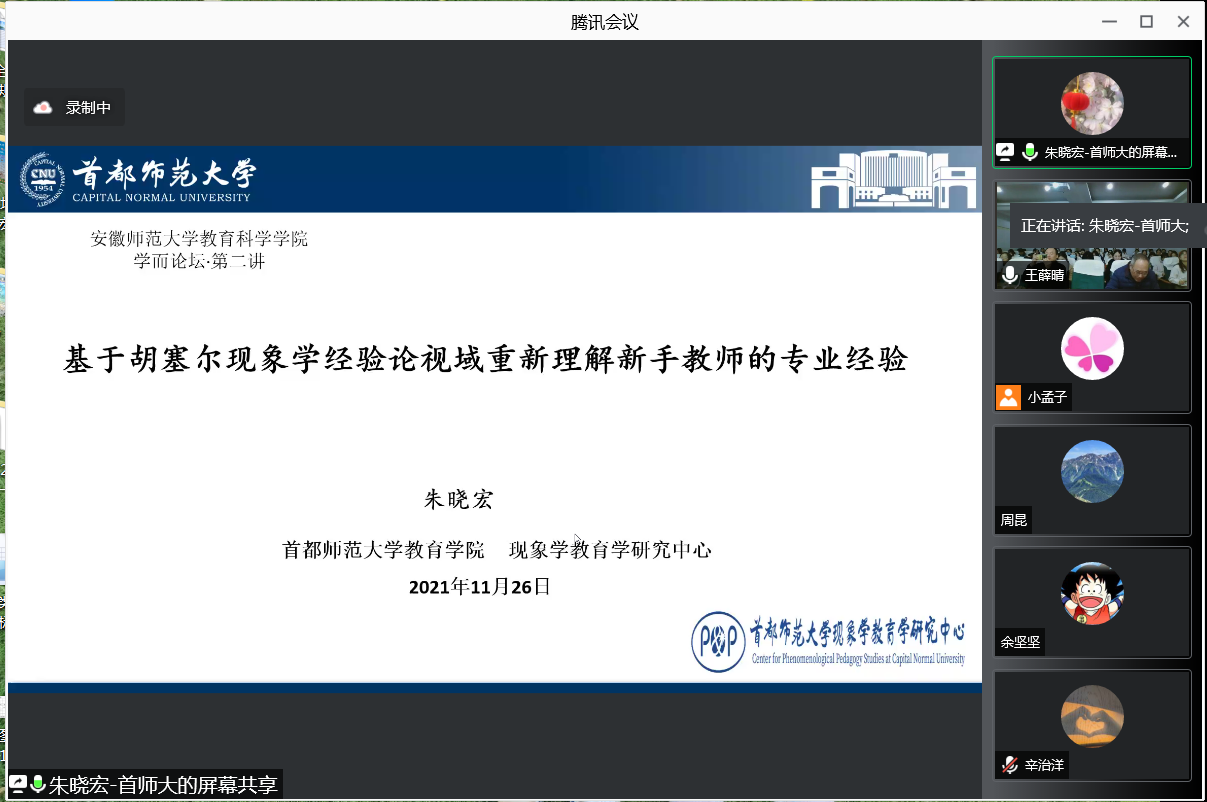Click the 腾讯会议 window title

point(604,22)
